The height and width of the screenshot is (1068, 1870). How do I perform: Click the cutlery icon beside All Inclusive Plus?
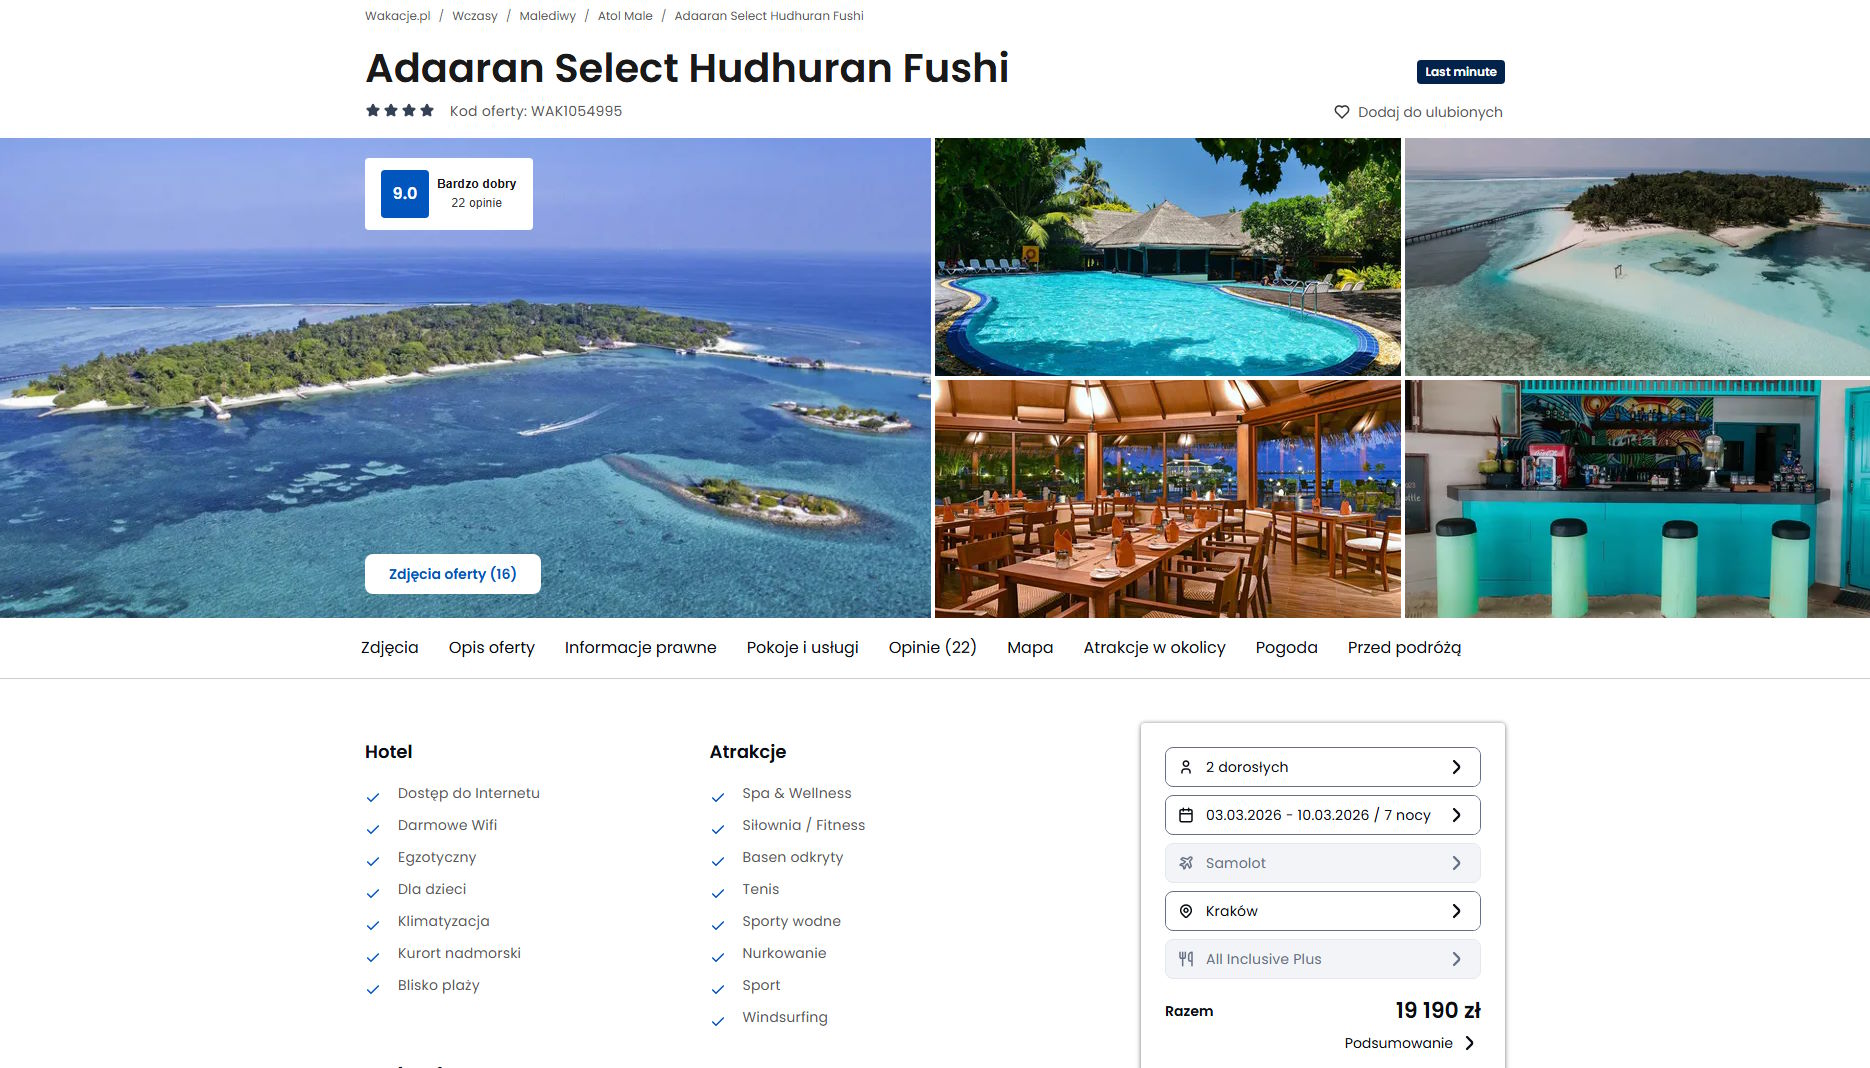[1186, 959]
